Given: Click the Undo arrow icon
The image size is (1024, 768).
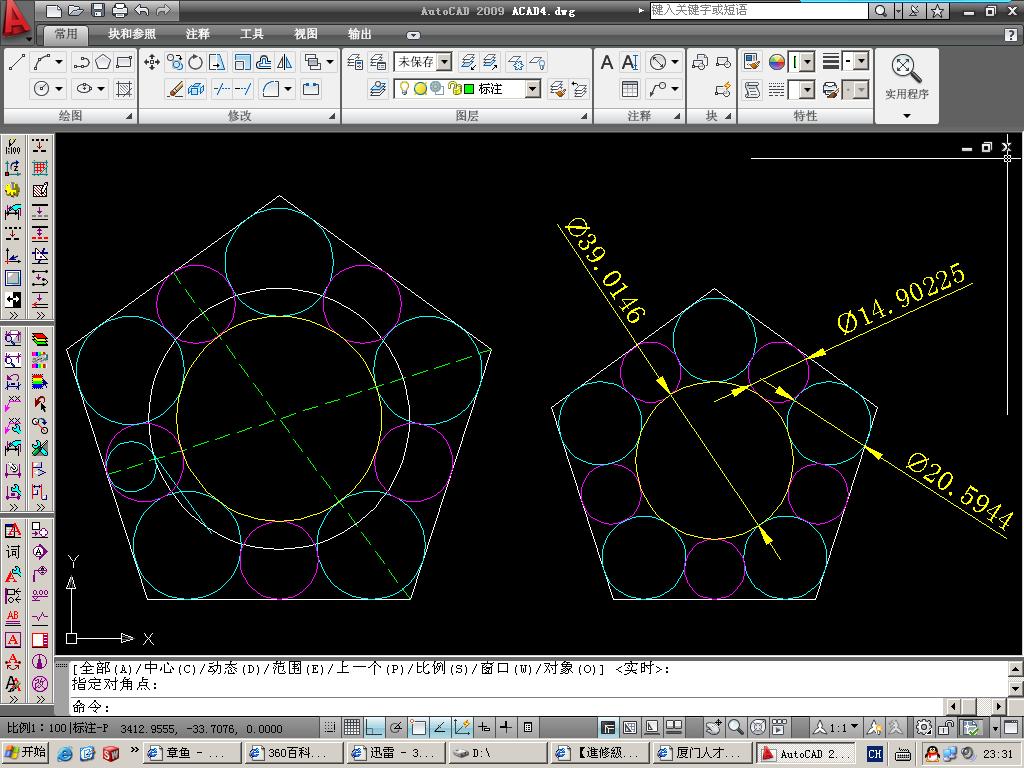Looking at the screenshot, I should click(x=142, y=10).
